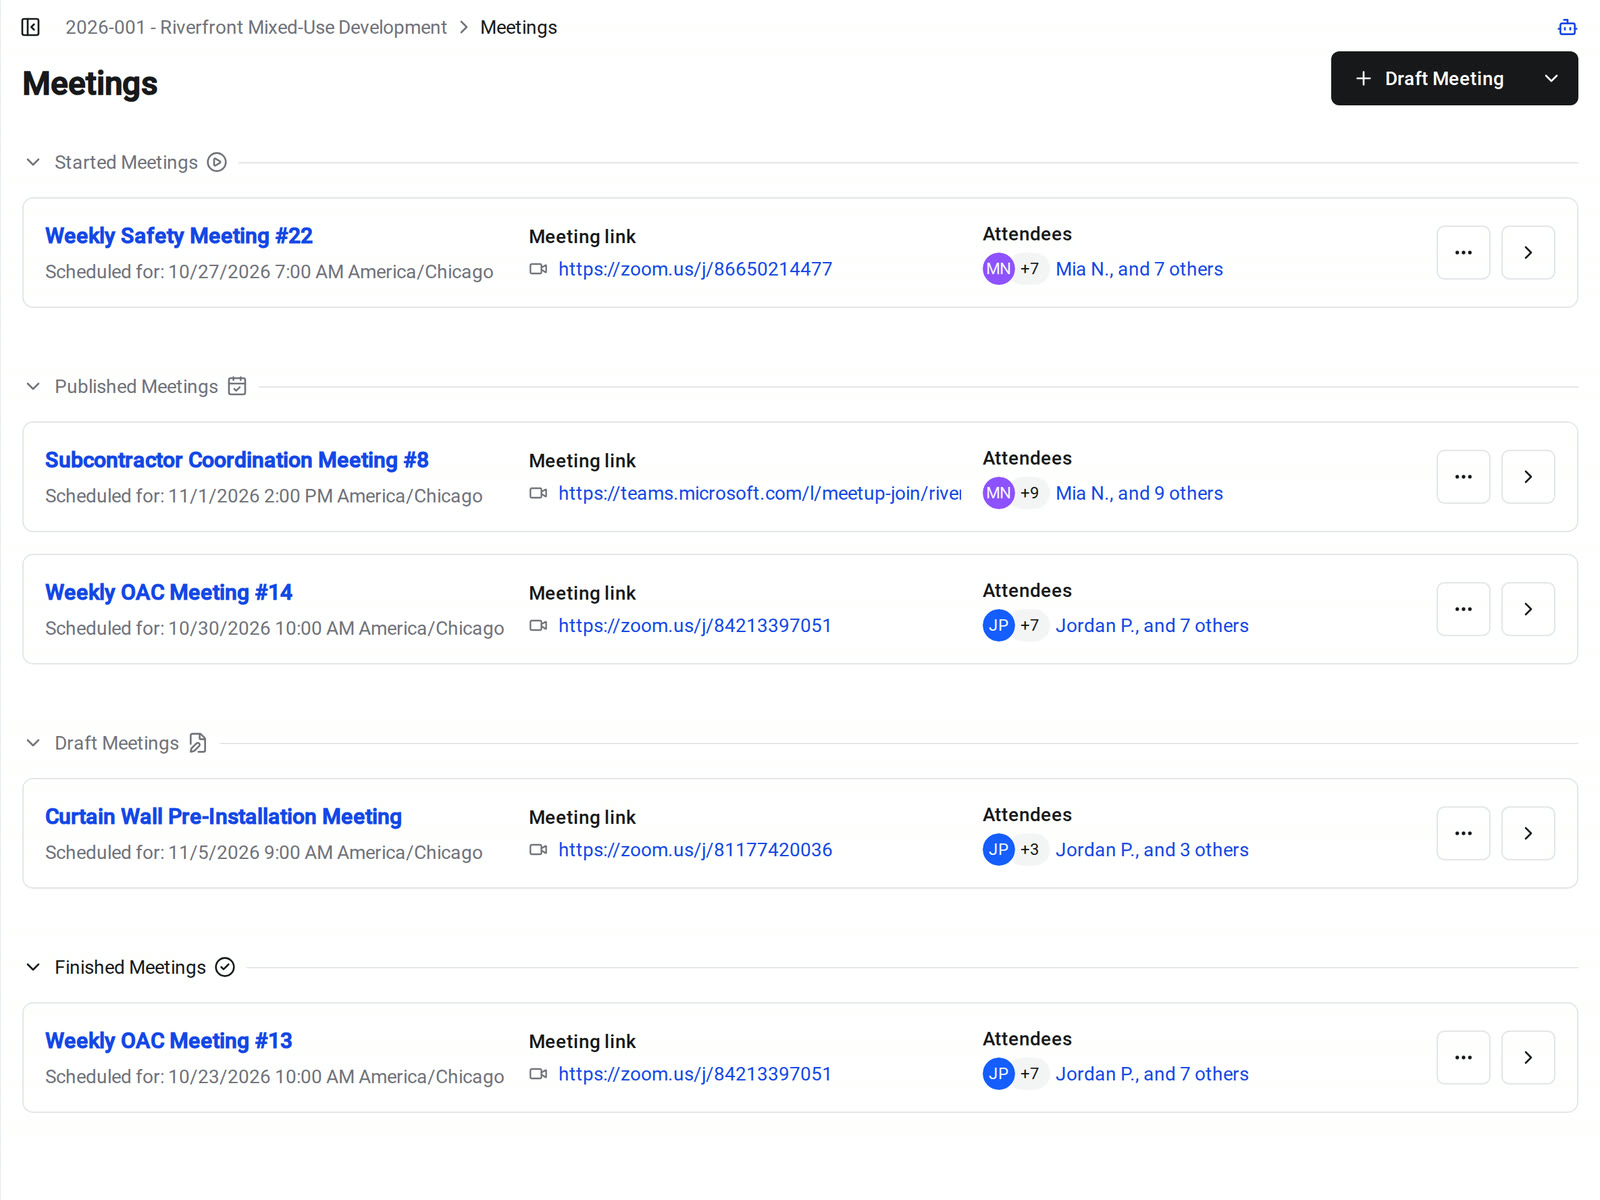Viewport: 1600px width, 1200px height.
Task: Open Subcontractor Coordination Meeting #8 details arrow
Action: pos(1528,477)
